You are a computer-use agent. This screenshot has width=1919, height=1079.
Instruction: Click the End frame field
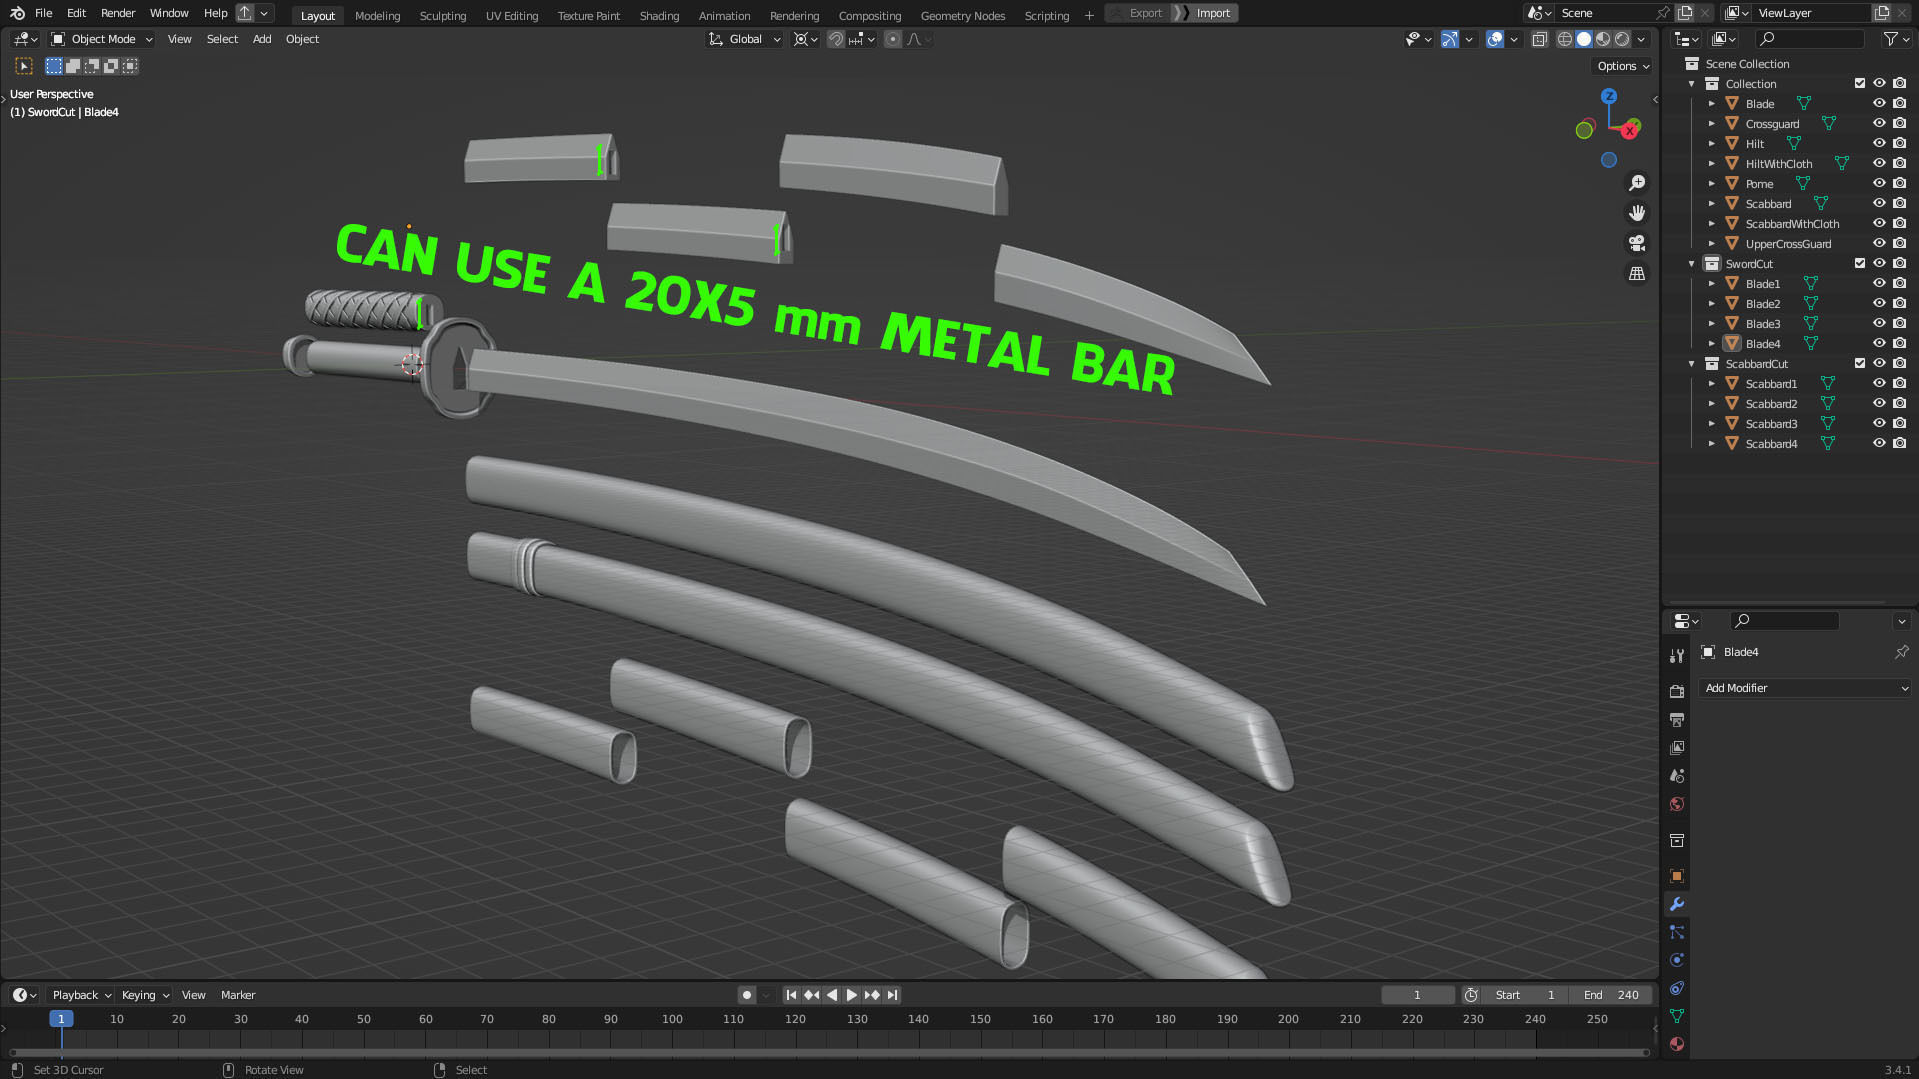[x=1610, y=995]
